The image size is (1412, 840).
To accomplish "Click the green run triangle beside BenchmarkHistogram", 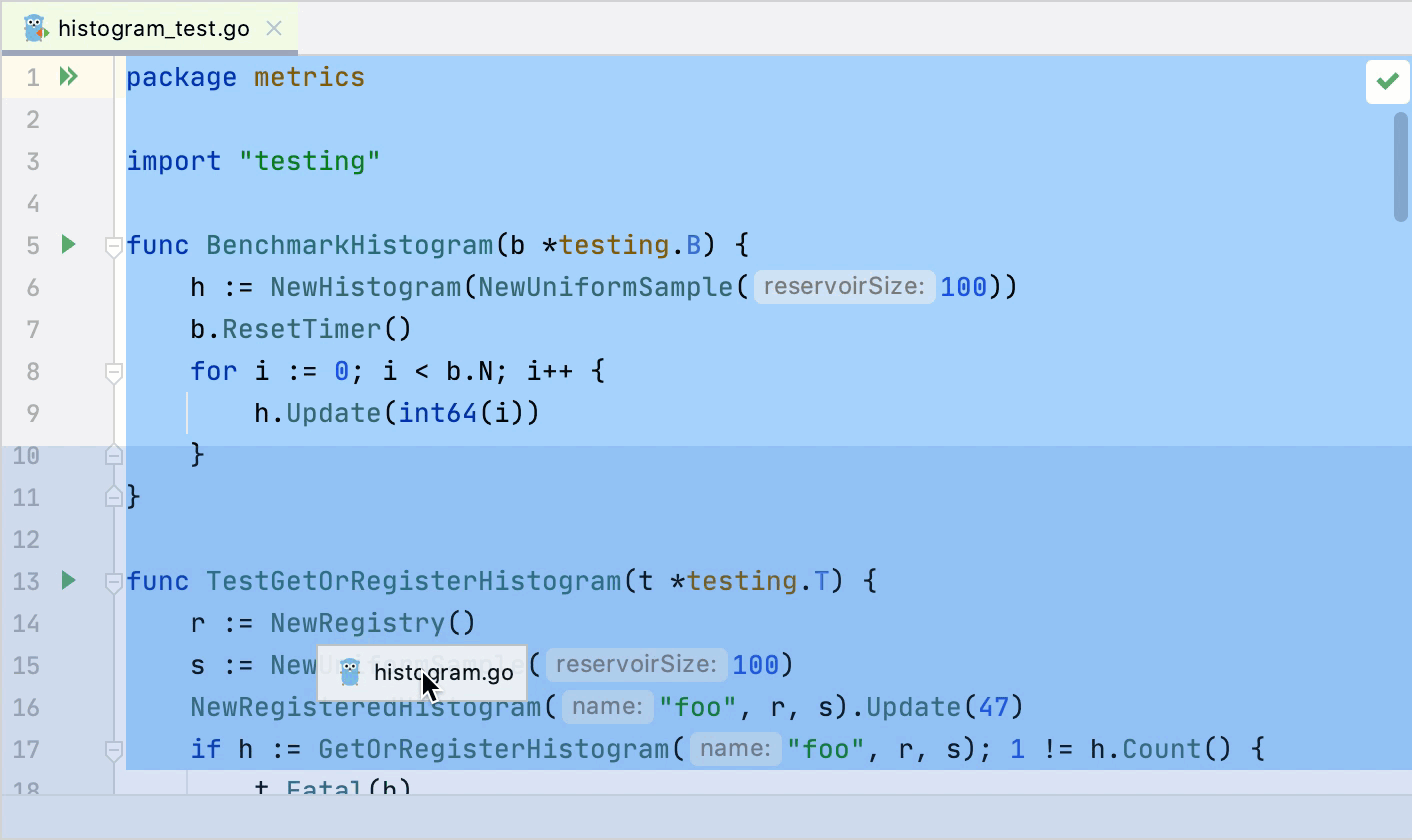I will coord(66,243).
